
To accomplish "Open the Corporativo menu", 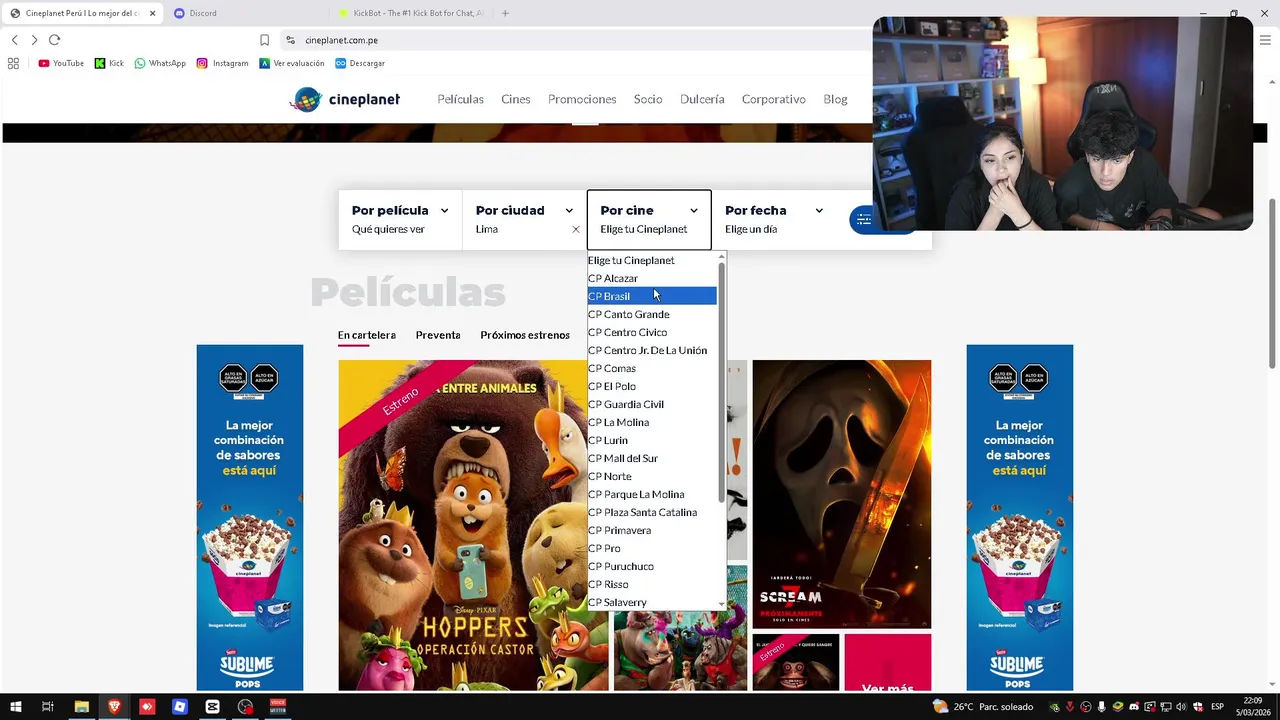I will point(774,99).
